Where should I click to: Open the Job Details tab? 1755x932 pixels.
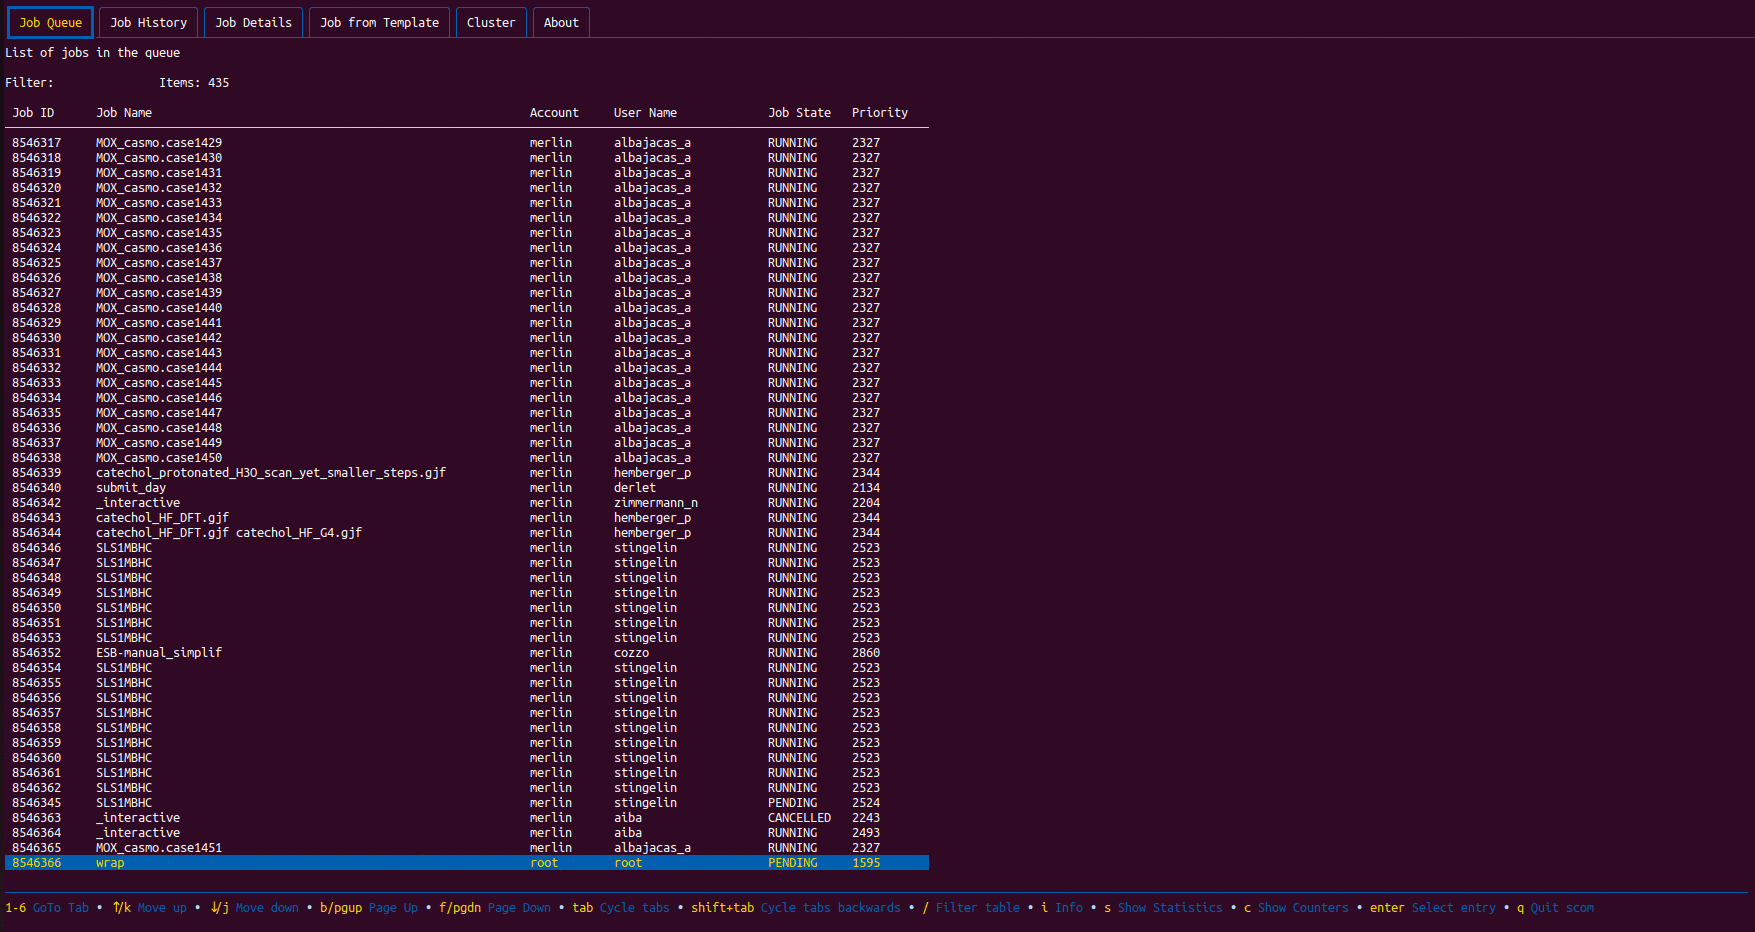(x=253, y=21)
